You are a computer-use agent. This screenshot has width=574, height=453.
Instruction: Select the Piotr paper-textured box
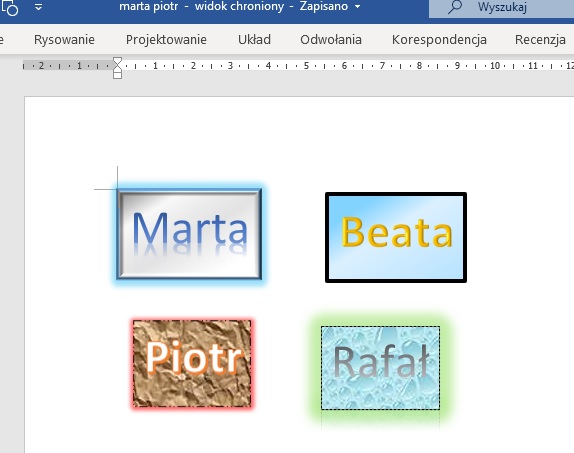pyautogui.click(x=192, y=363)
